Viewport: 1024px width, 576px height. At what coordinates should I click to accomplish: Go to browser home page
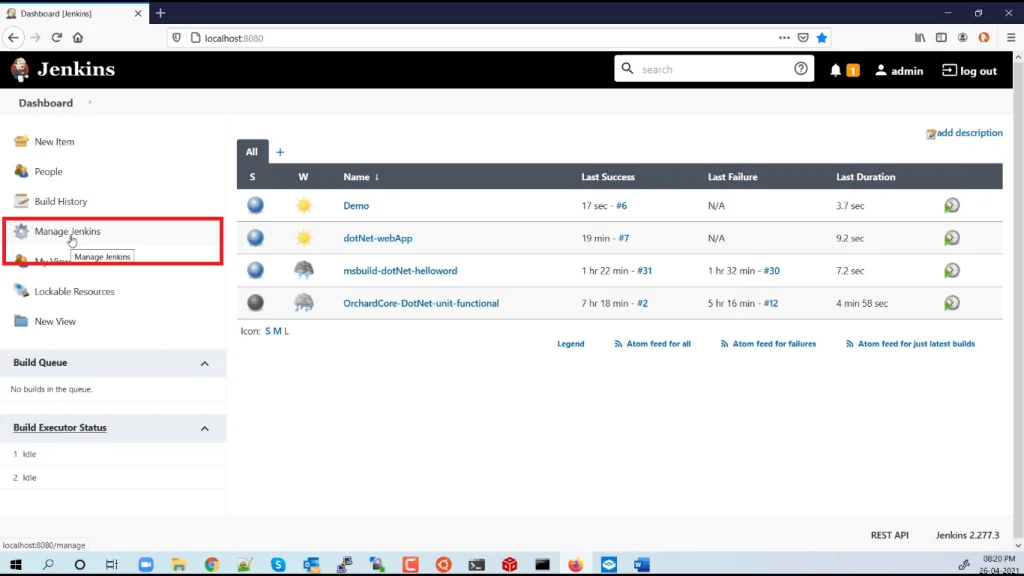click(x=78, y=38)
